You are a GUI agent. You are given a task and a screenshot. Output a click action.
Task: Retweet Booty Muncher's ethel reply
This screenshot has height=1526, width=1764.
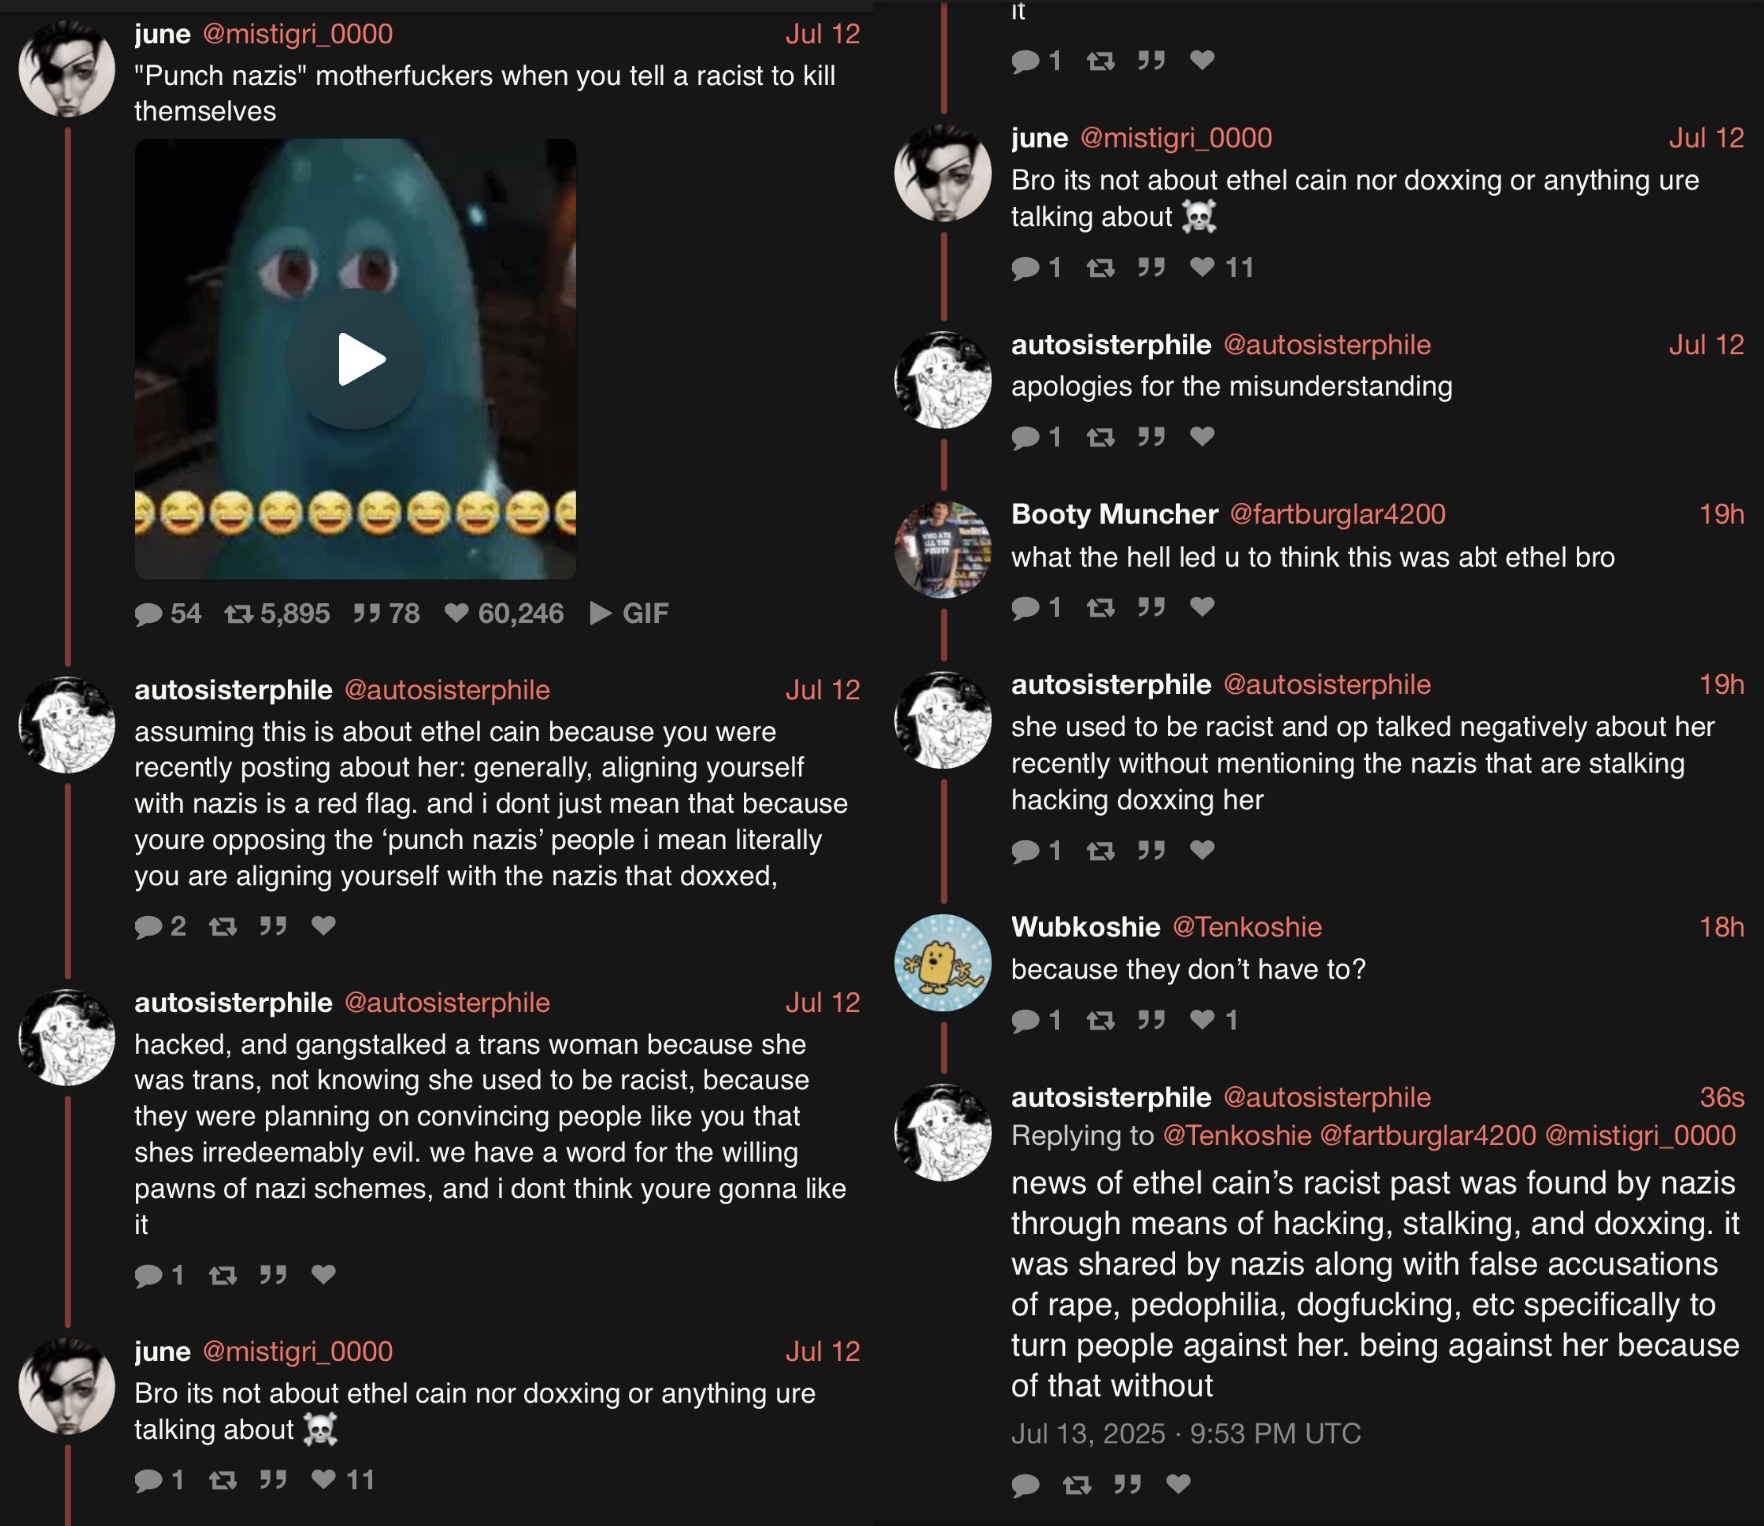(1101, 607)
